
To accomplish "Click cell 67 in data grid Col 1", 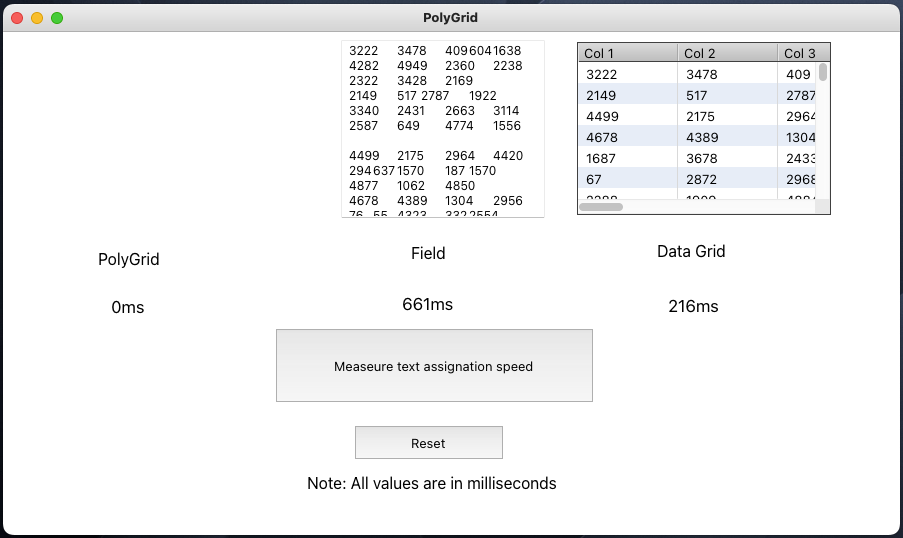I will pos(593,179).
